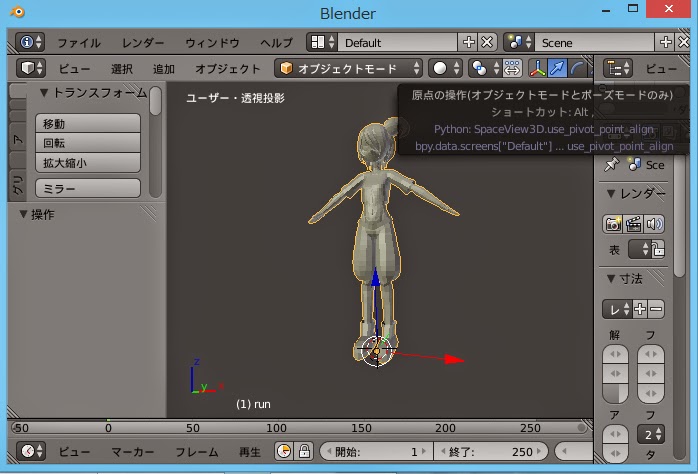This screenshot has height=474, width=698.
Task: Click the Sce scene datablock icon
Action: click(x=634, y=165)
